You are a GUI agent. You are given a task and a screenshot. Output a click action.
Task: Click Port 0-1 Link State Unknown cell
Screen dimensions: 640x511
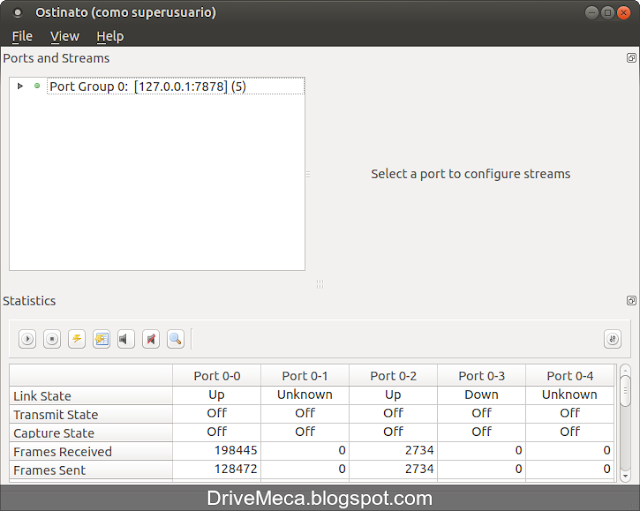(x=305, y=395)
